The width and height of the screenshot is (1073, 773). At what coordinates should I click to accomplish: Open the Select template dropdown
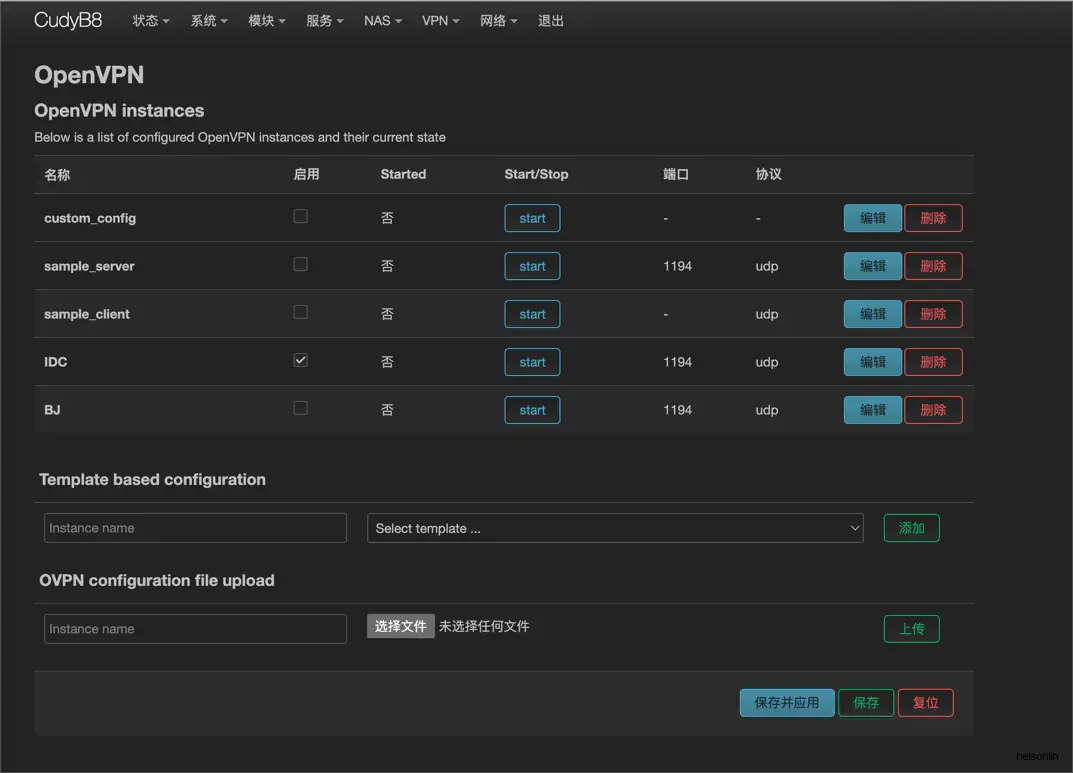pyautogui.click(x=615, y=528)
